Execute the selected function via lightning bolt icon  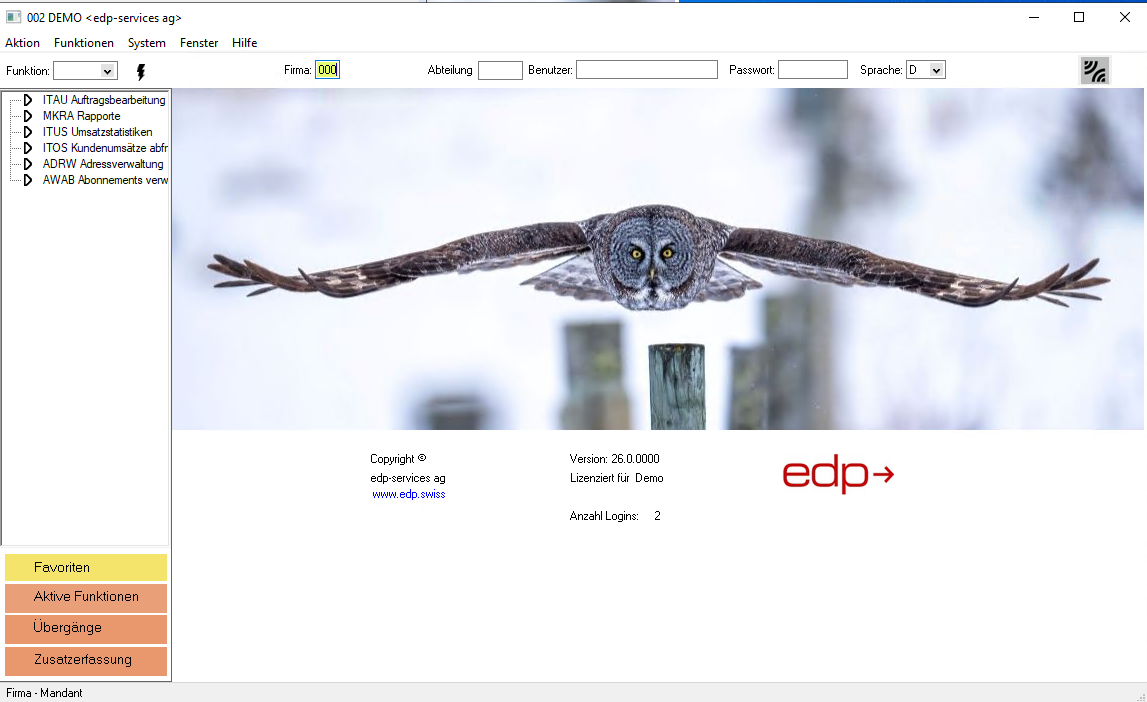click(x=140, y=70)
